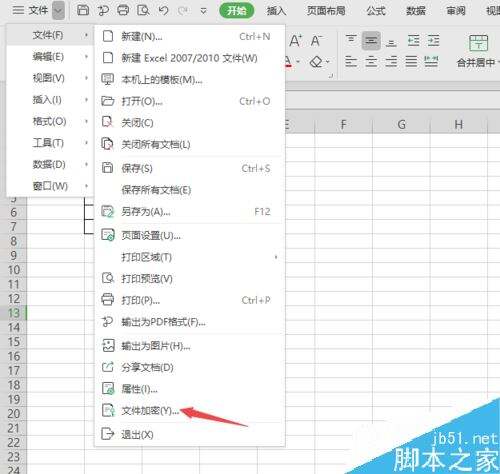The width and height of the screenshot is (500, 474).
Task: Click the 合并居中 merge button
Action: pyautogui.click(x=478, y=51)
